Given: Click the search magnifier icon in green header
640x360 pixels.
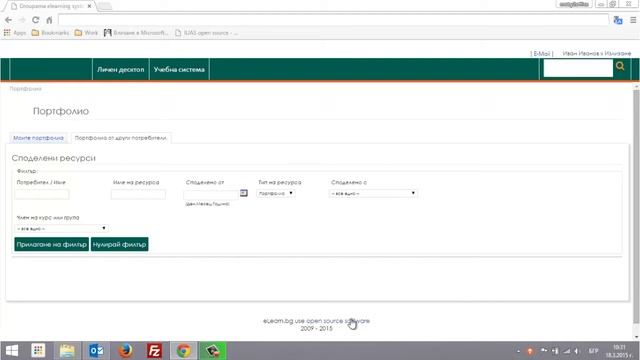Looking at the screenshot, I should (620, 66).
